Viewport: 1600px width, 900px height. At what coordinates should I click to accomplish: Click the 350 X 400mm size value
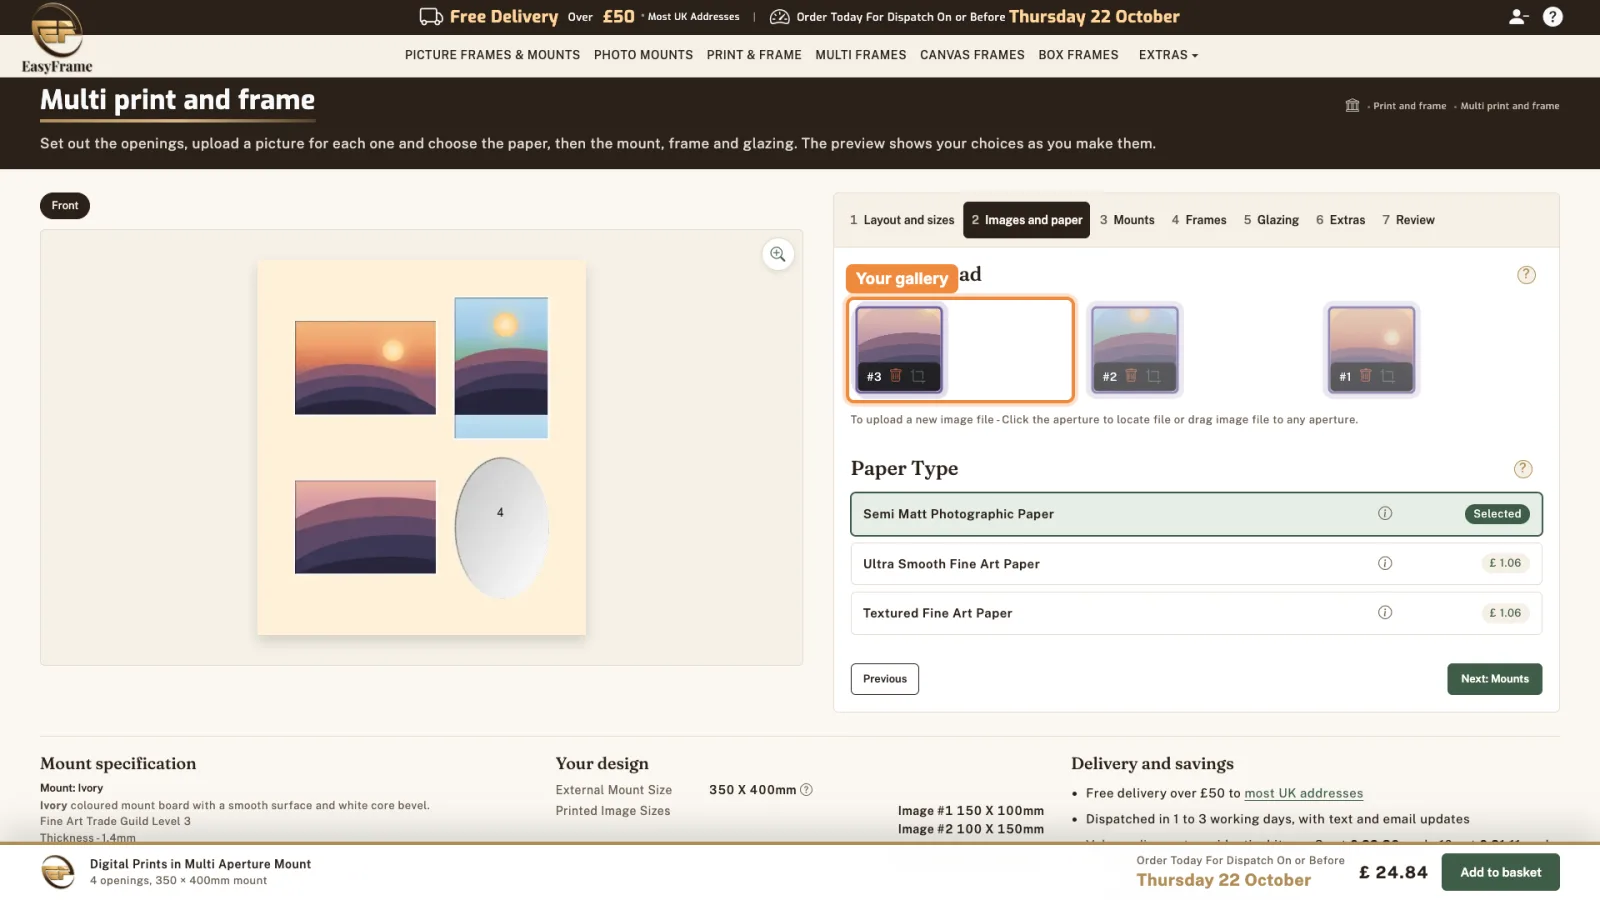[x=752, y=790]
